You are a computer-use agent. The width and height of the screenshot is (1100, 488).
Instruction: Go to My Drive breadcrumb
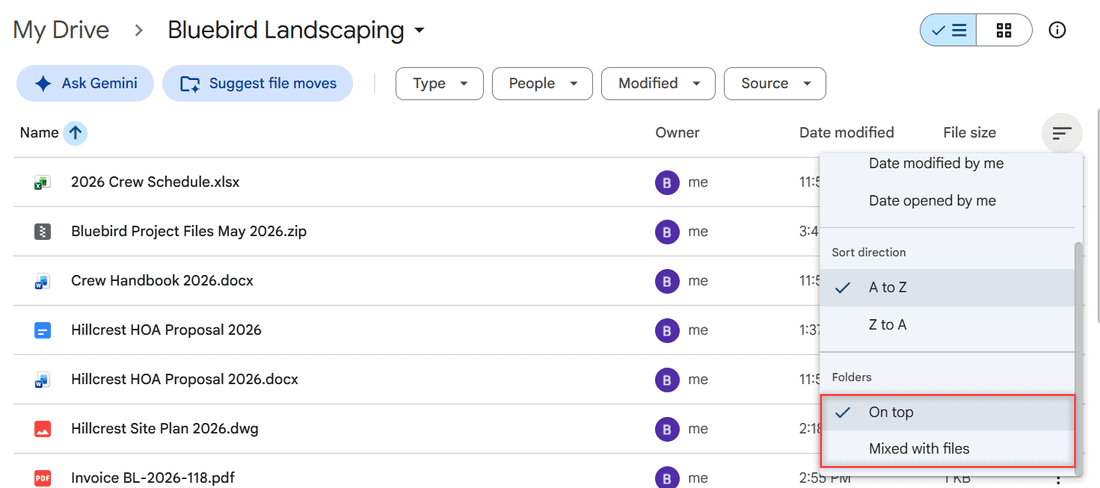click(61, 30)
